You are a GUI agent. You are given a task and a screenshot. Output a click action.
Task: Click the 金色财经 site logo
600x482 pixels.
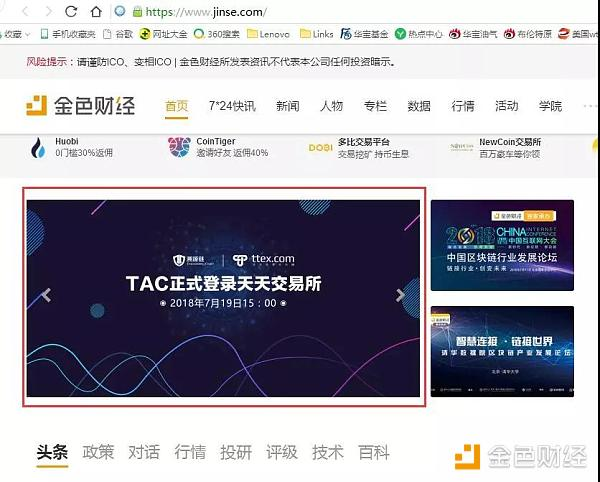point(80,106)
